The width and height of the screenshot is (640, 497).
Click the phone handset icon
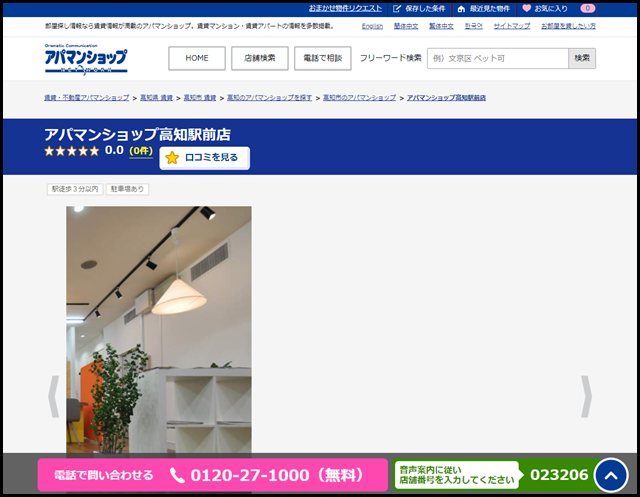pos(177,475)
